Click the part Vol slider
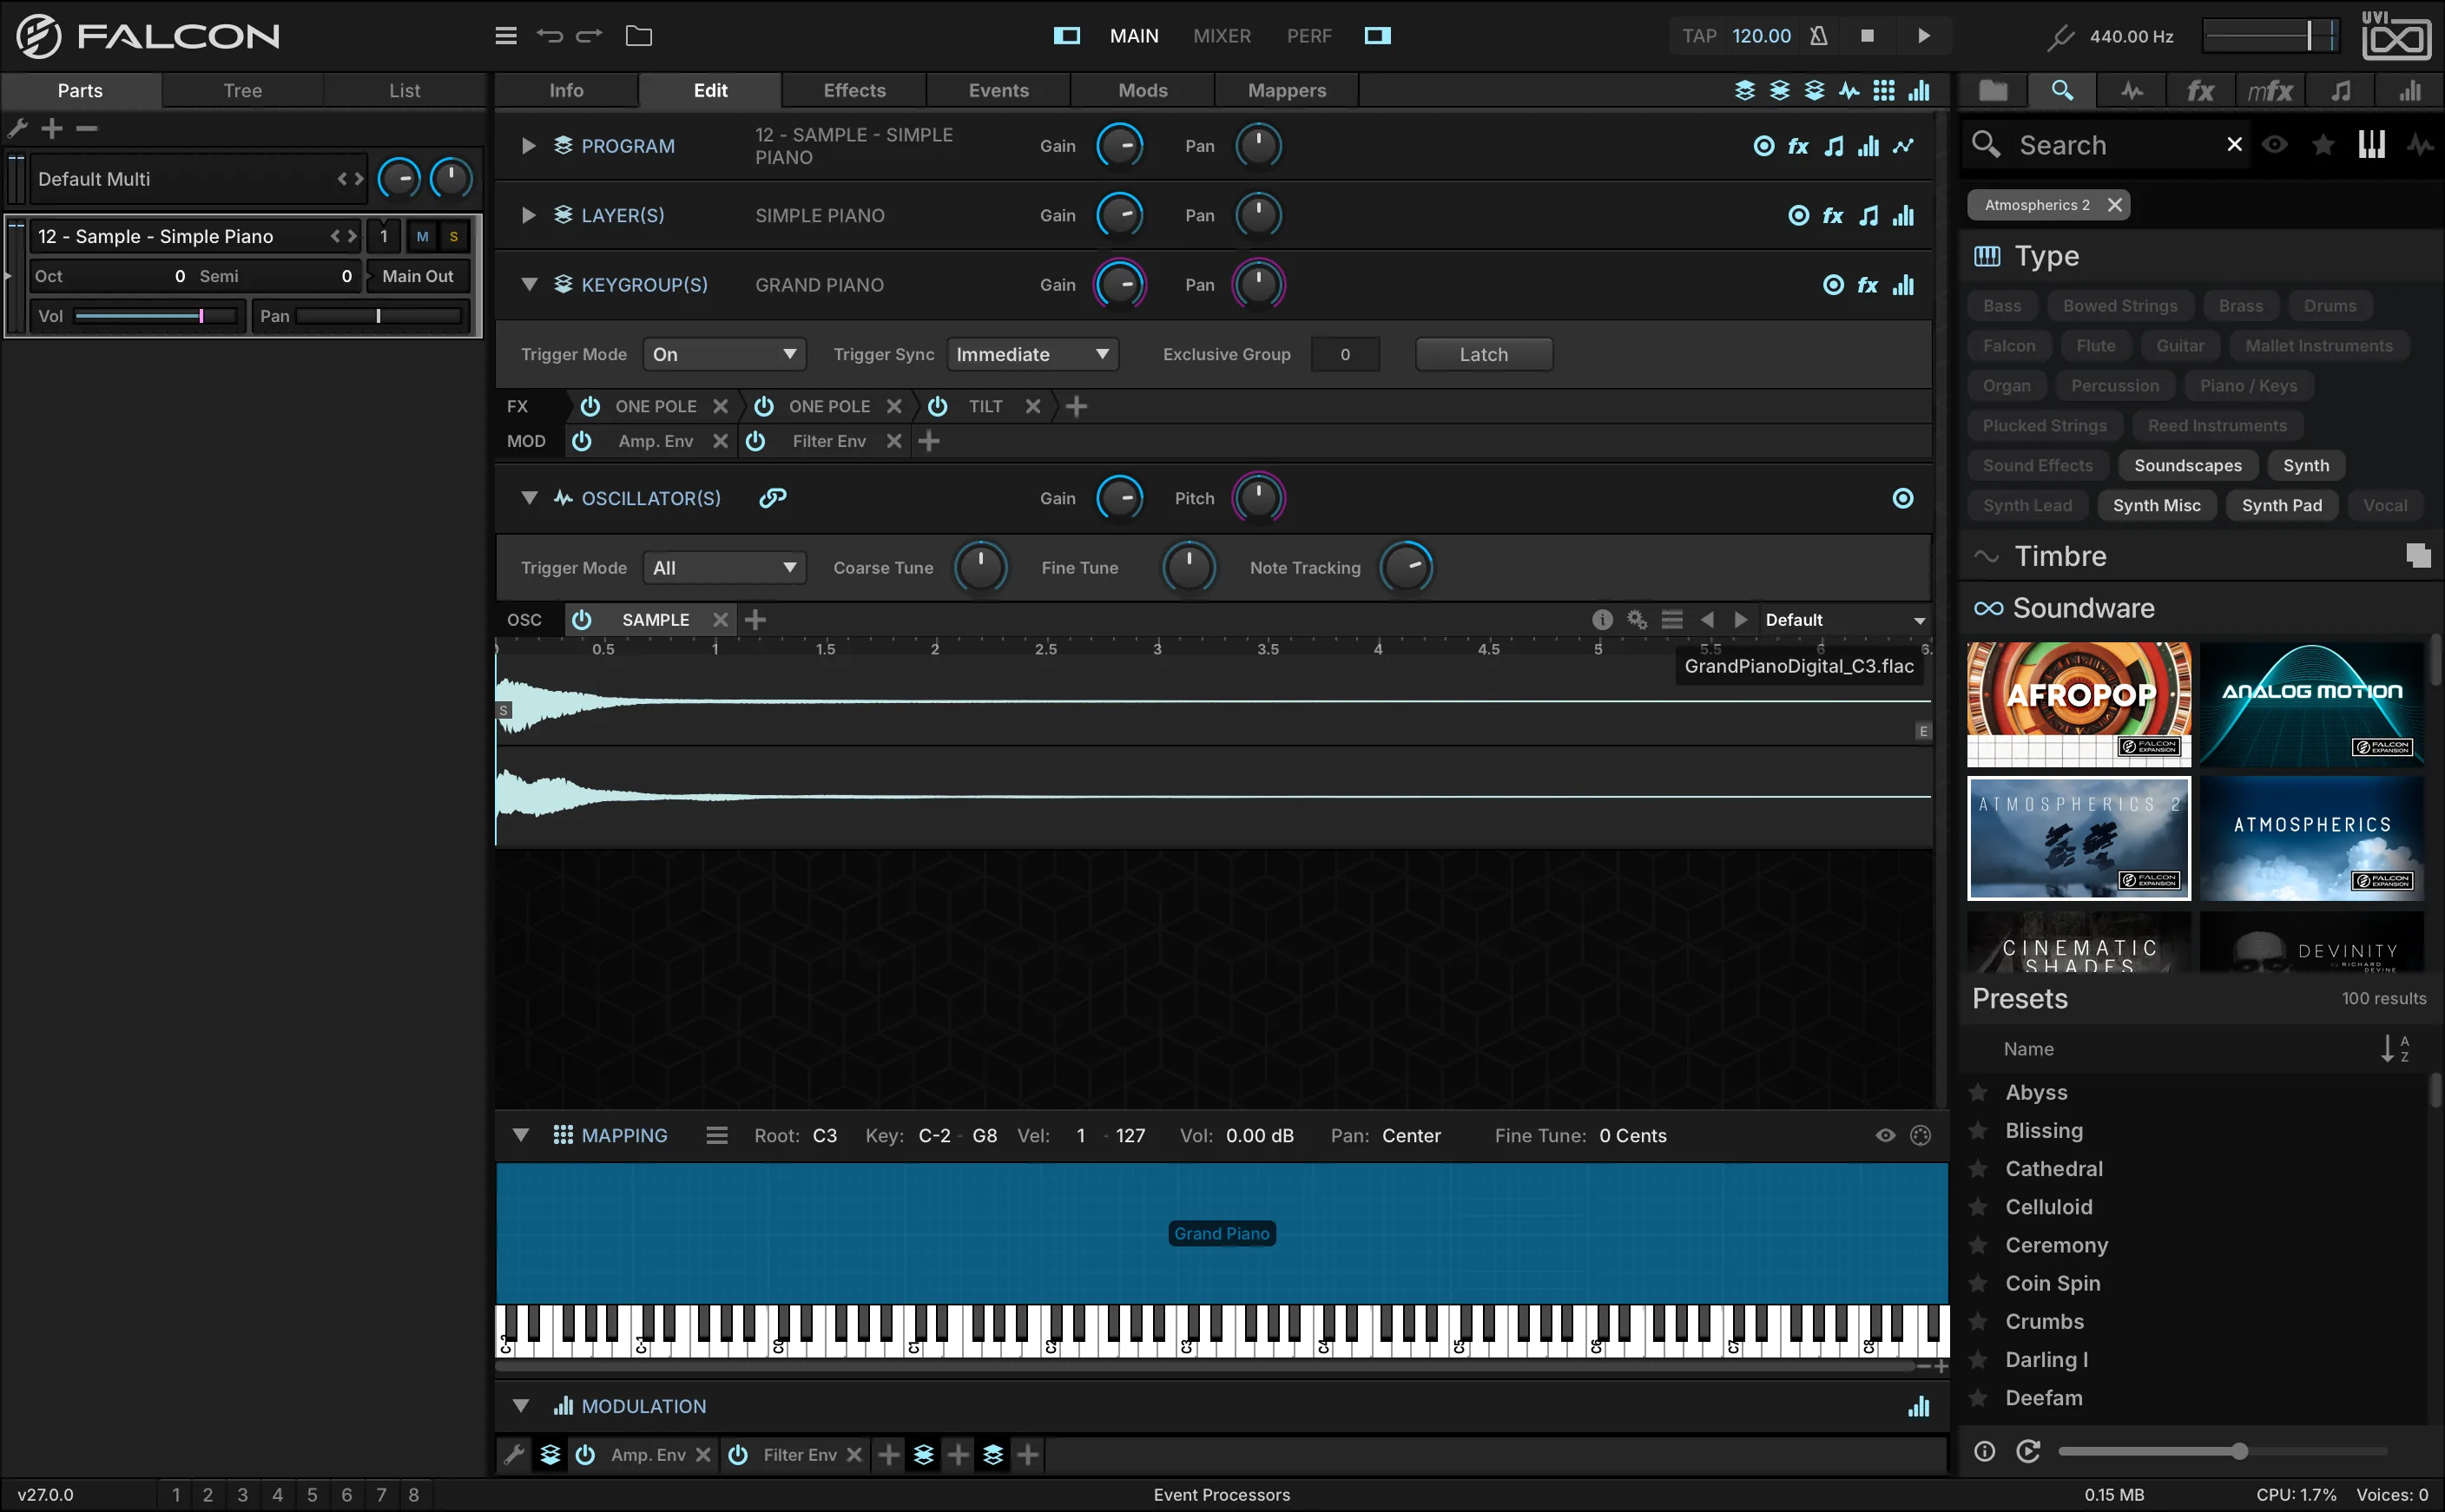The image size is (2445, 1512). [x=157, y=316]
